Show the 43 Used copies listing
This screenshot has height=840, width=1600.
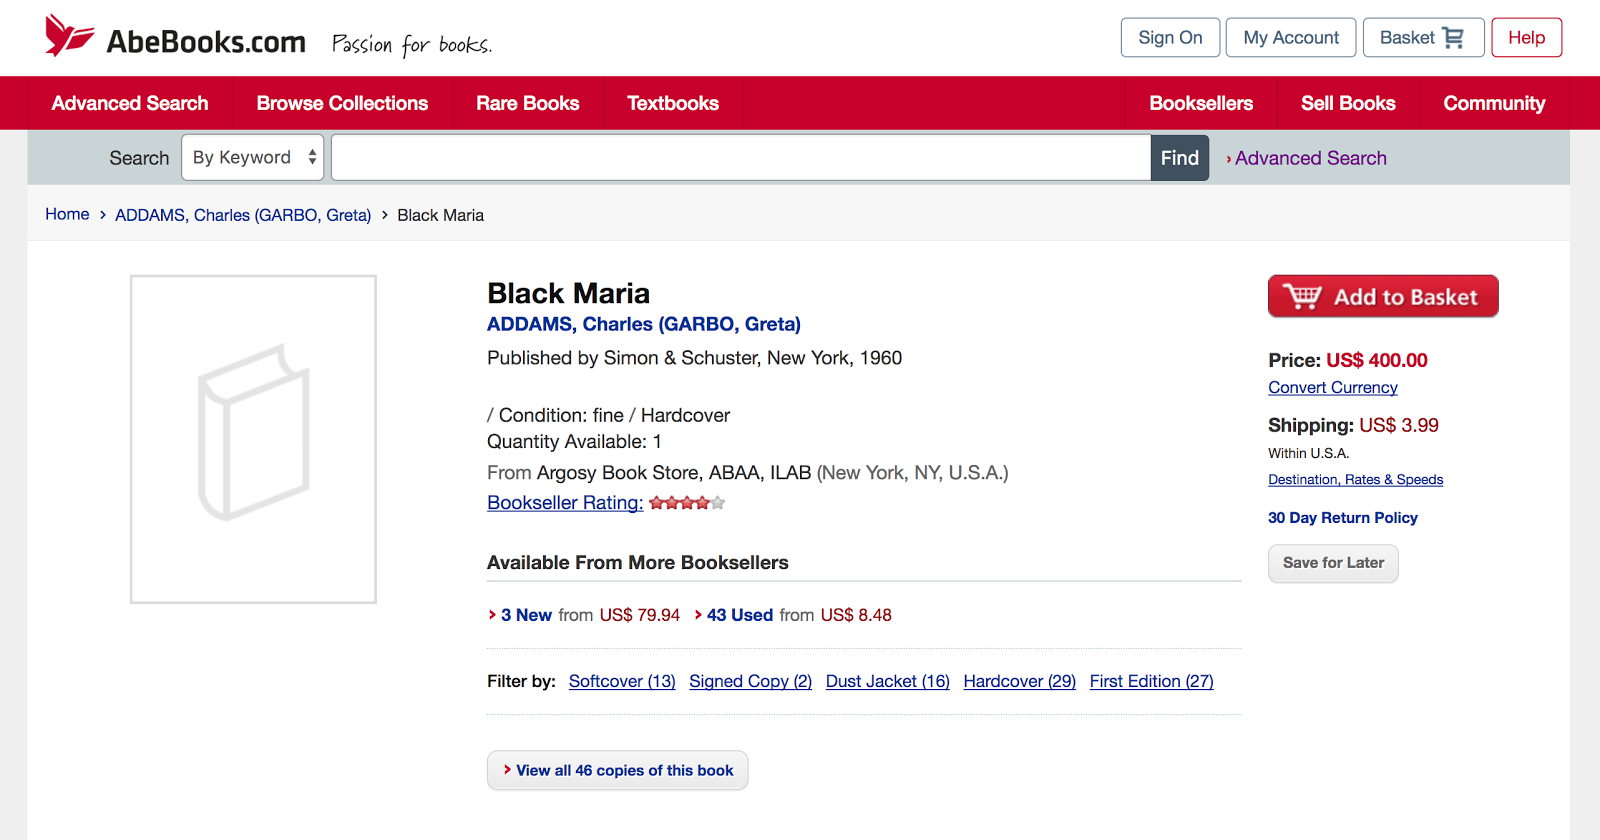coord(740,615)
